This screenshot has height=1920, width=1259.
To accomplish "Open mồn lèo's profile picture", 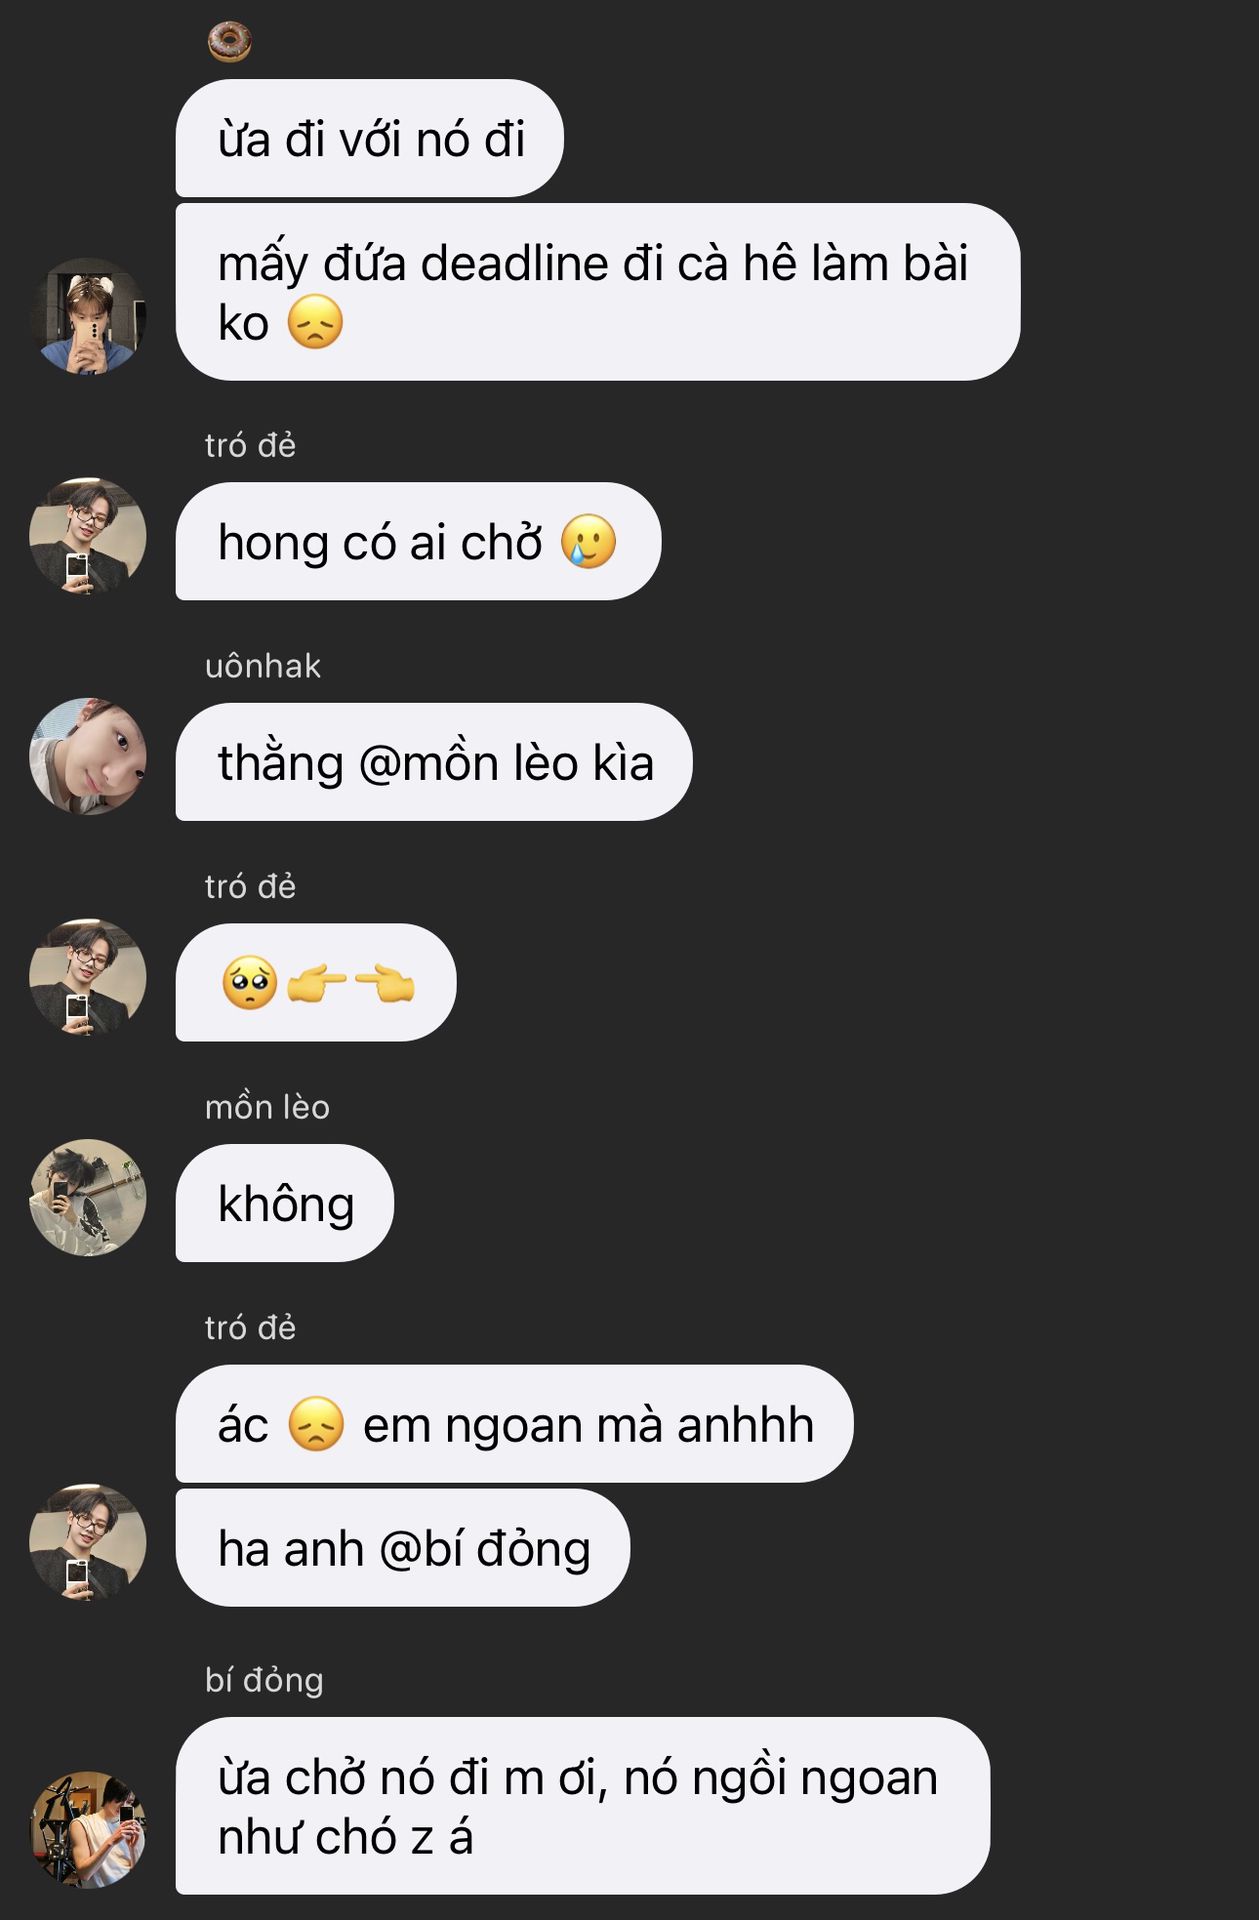I will pos(88,1198).
